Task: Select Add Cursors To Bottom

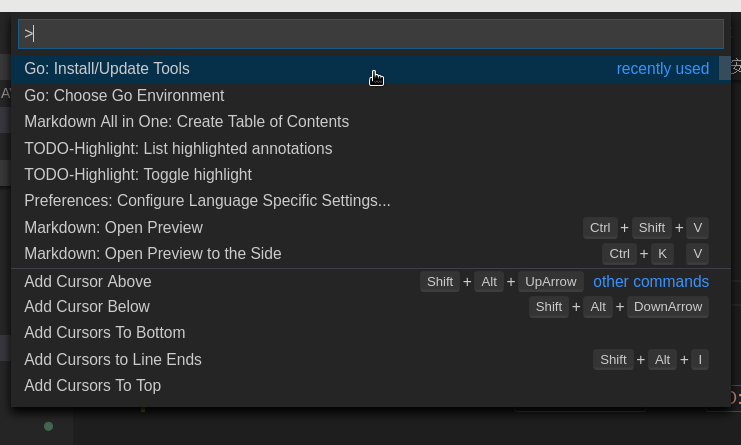Action: pyautogui.click(x=365, y=333)
